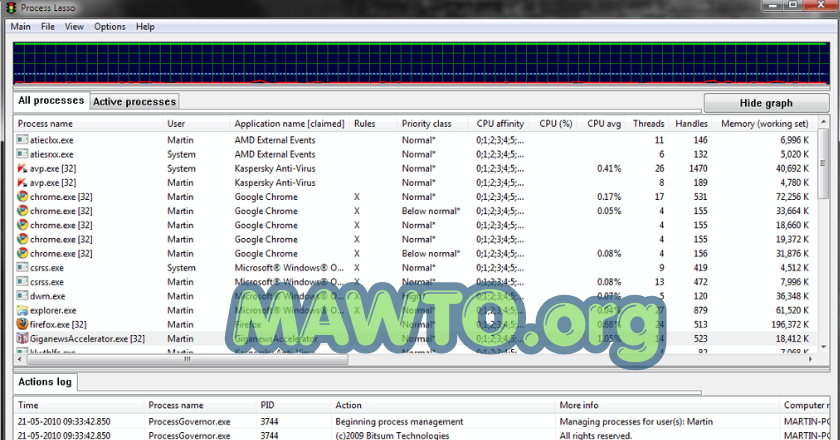840x440 pixels.
Task: Click 1470 handles value of avp.exe
Action: [698, 168]
